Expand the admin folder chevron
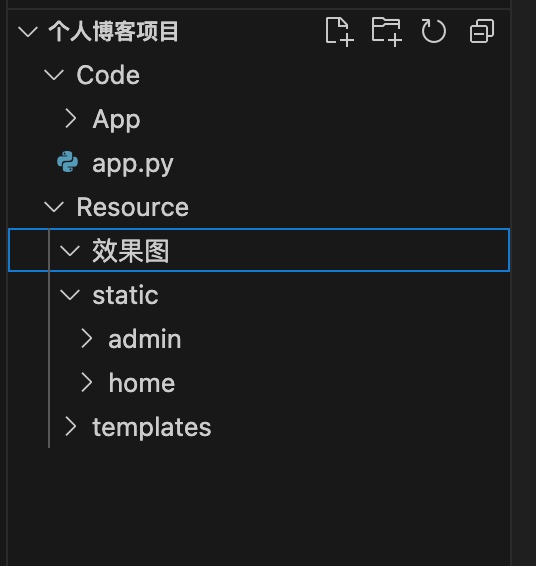Image resolution: width=536 pixels, height=566 pixels. [87, 339]
